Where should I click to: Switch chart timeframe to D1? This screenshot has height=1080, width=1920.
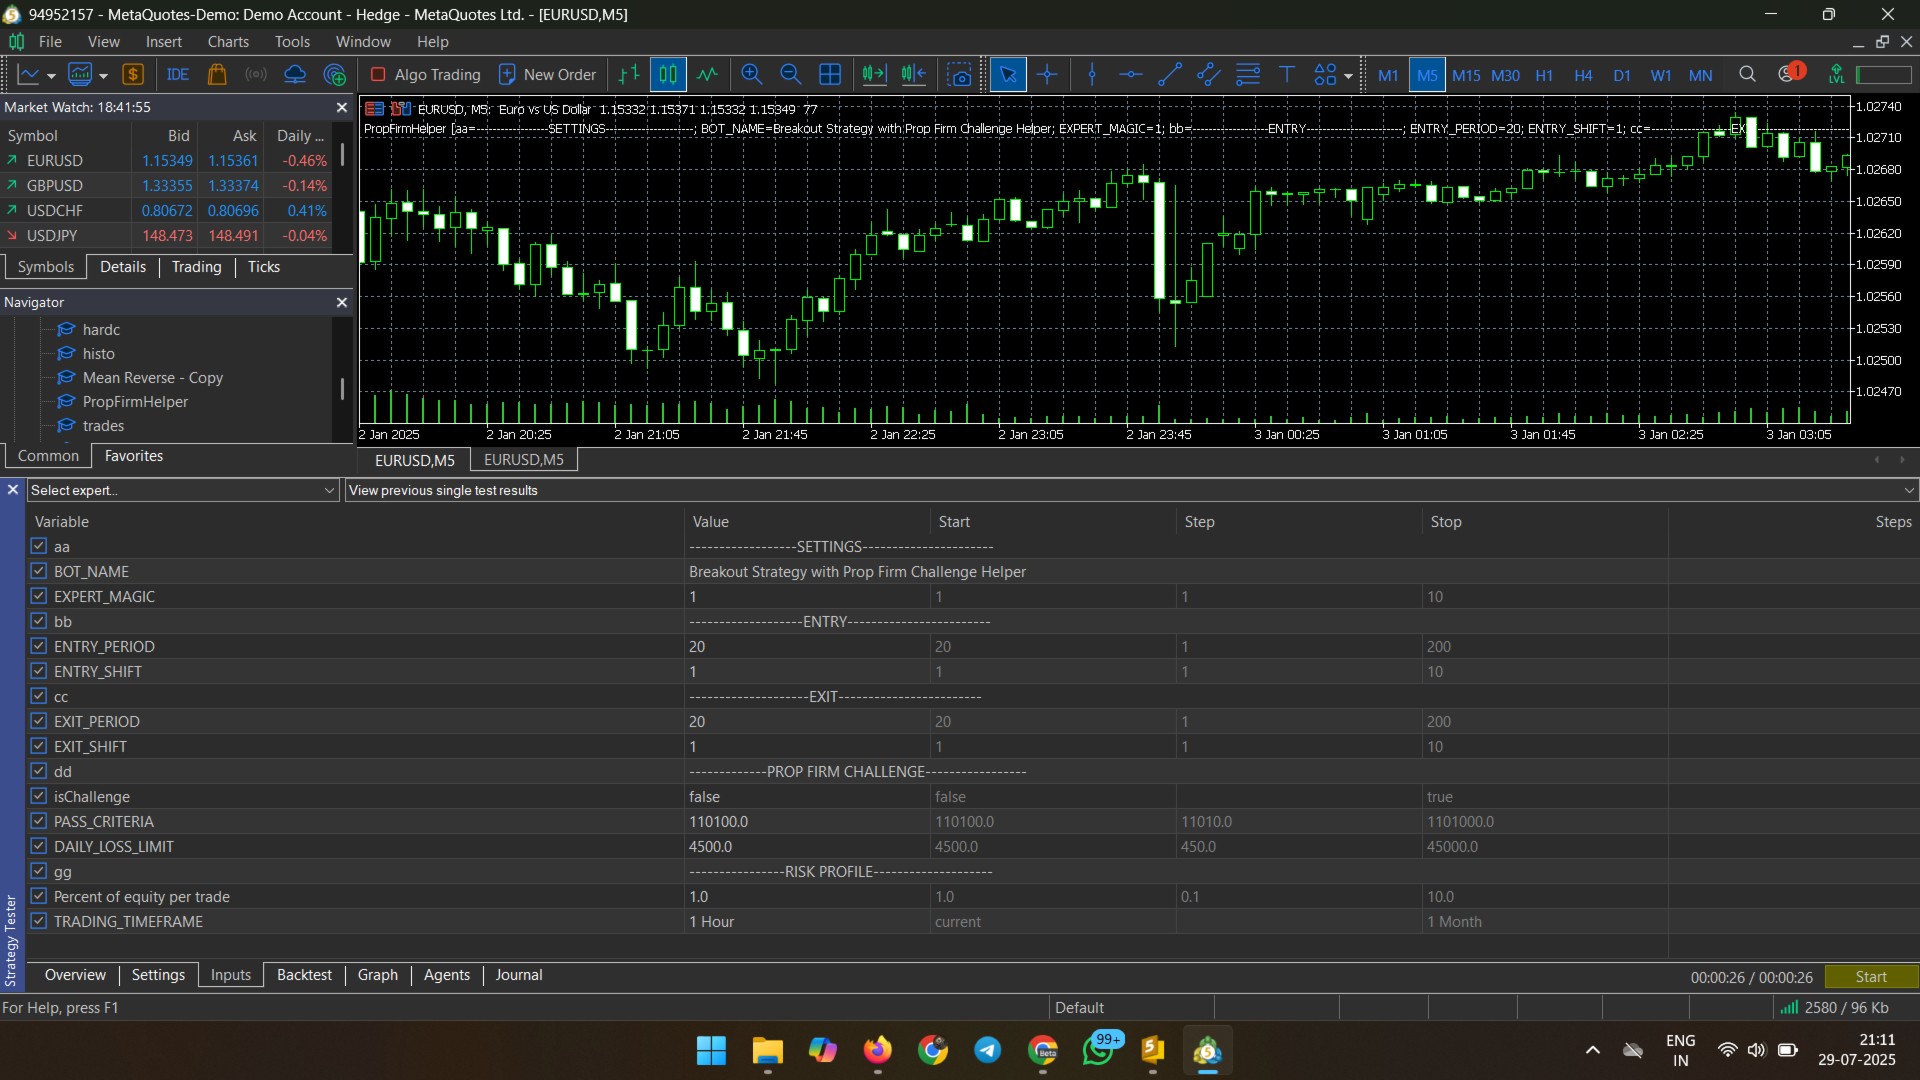pyautogui.click(x=1622, y=75)
